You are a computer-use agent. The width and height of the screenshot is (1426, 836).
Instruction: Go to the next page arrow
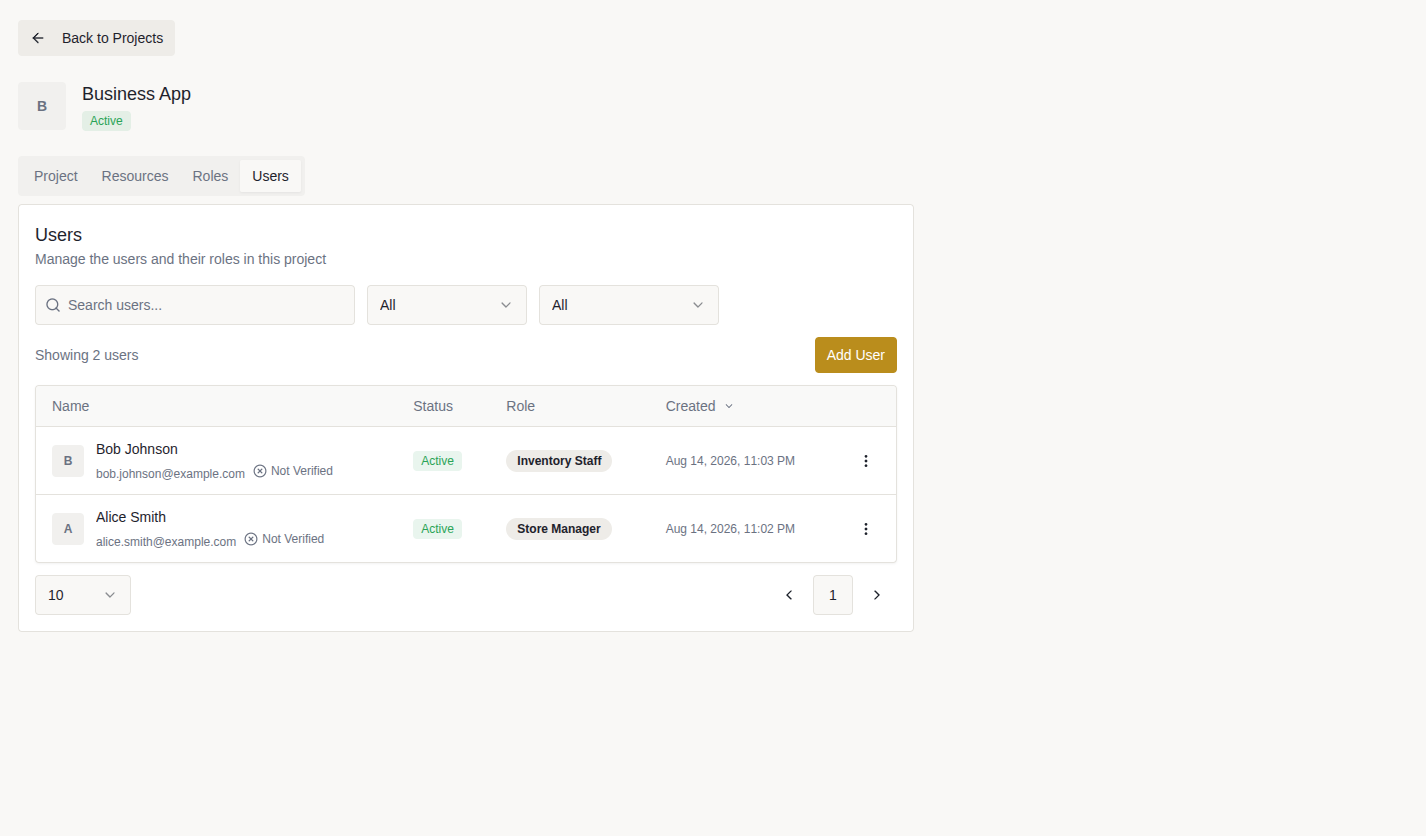point(877,595)
